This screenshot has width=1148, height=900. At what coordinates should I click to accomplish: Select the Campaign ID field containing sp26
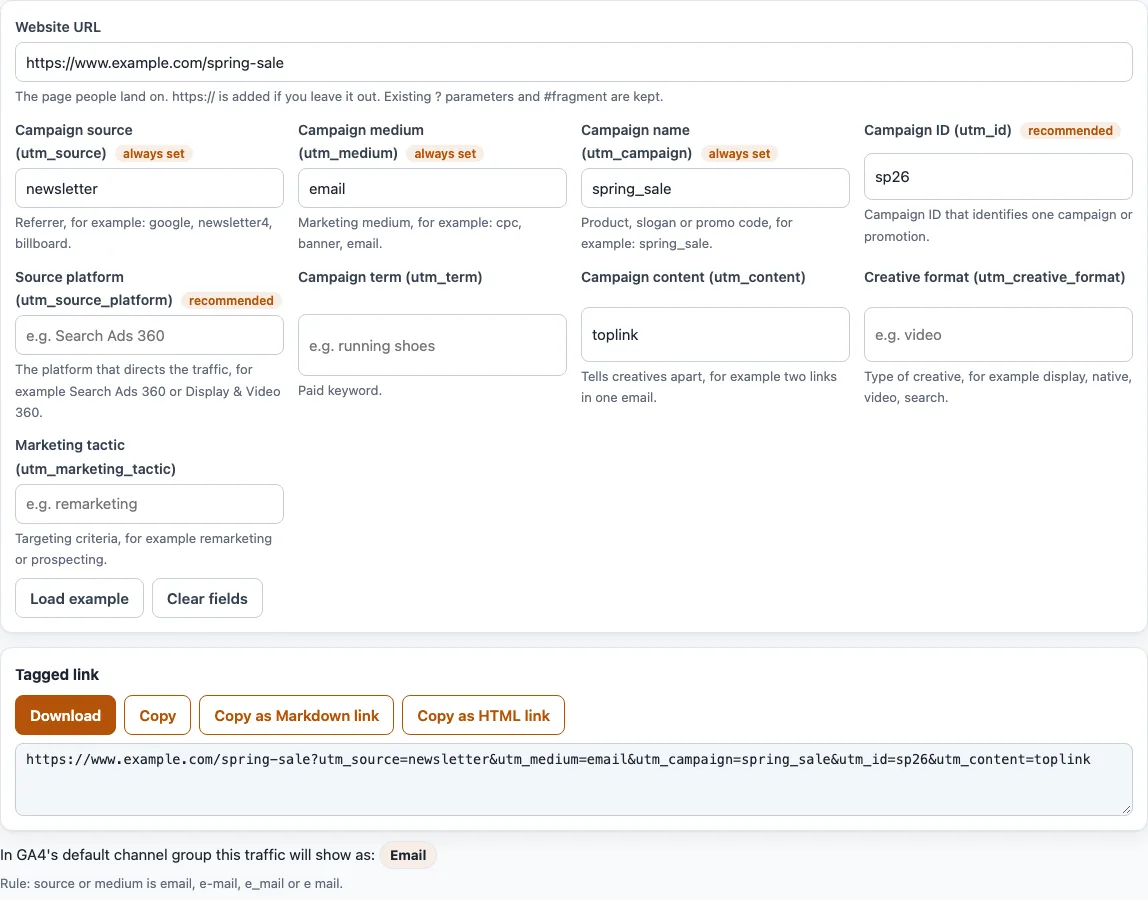tap(998, 176)
